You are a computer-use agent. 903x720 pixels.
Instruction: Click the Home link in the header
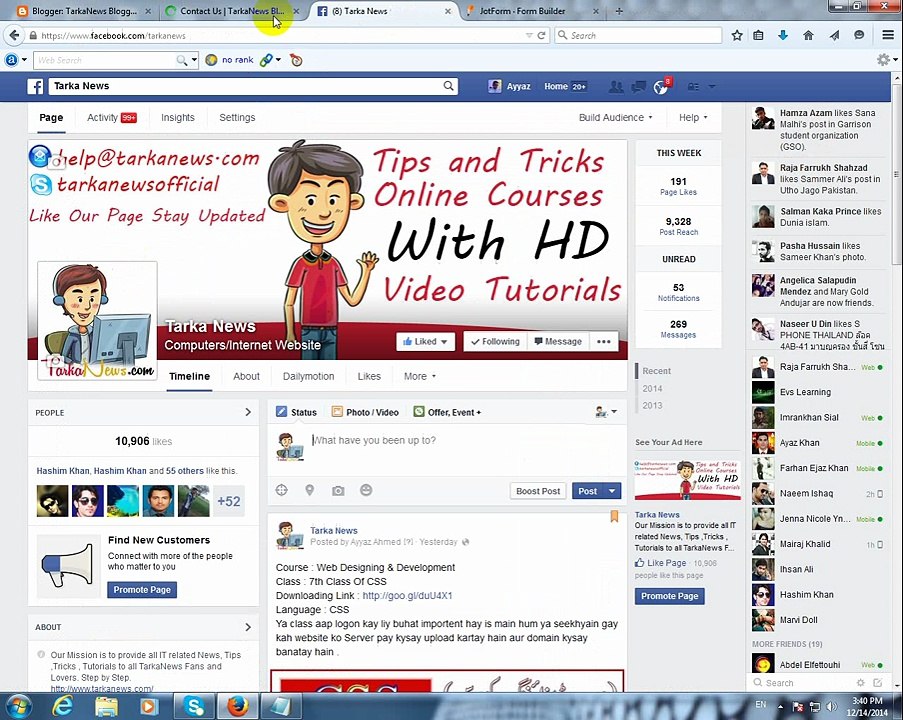(x=555, y=86)
